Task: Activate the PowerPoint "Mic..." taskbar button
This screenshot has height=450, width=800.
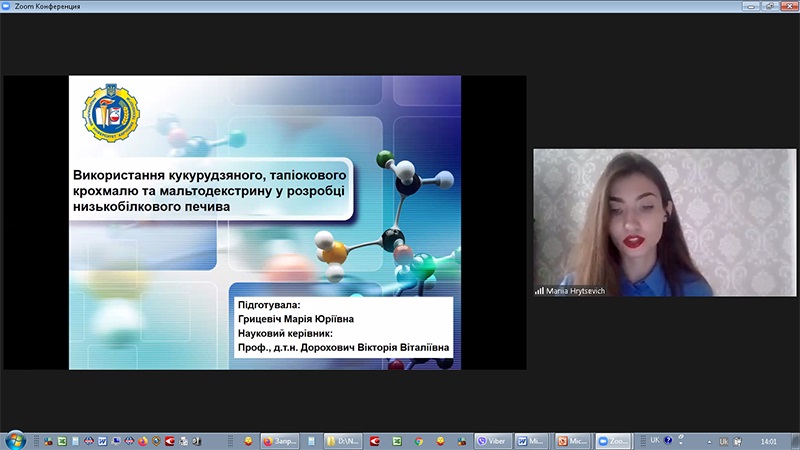Action: tap(573, 441)
